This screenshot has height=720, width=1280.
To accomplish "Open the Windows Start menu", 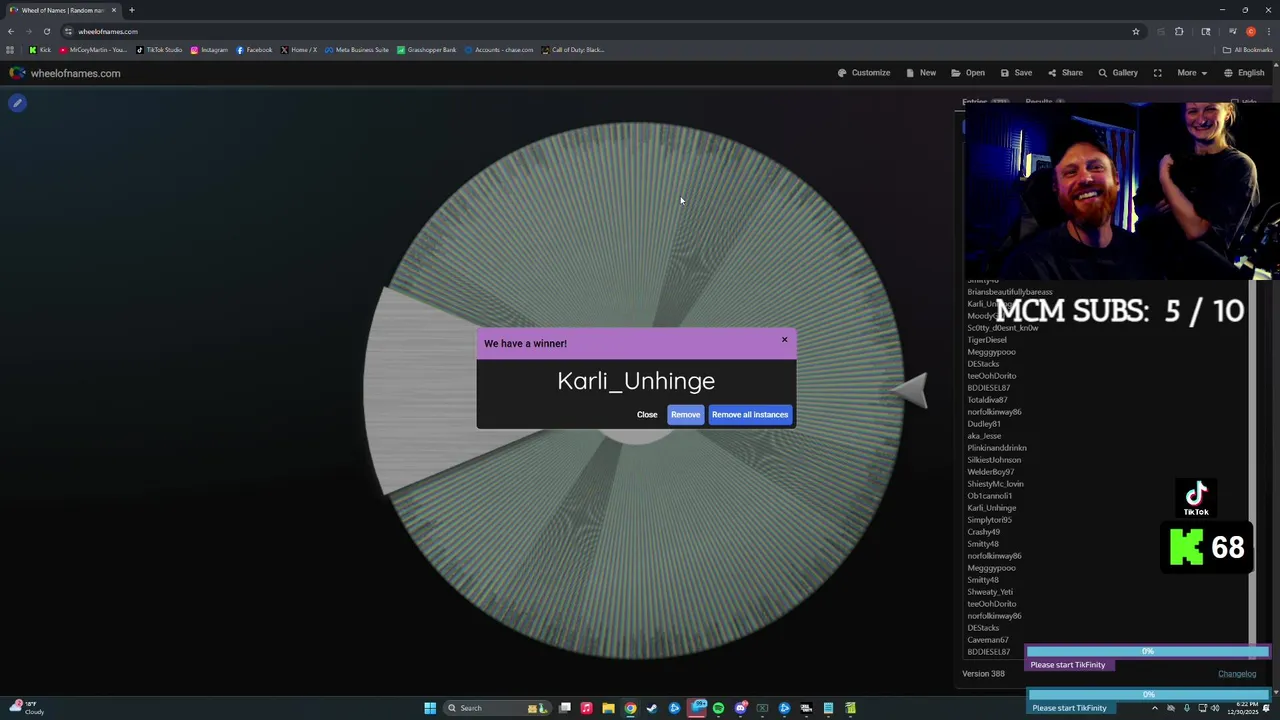I will tap(430, 708).
